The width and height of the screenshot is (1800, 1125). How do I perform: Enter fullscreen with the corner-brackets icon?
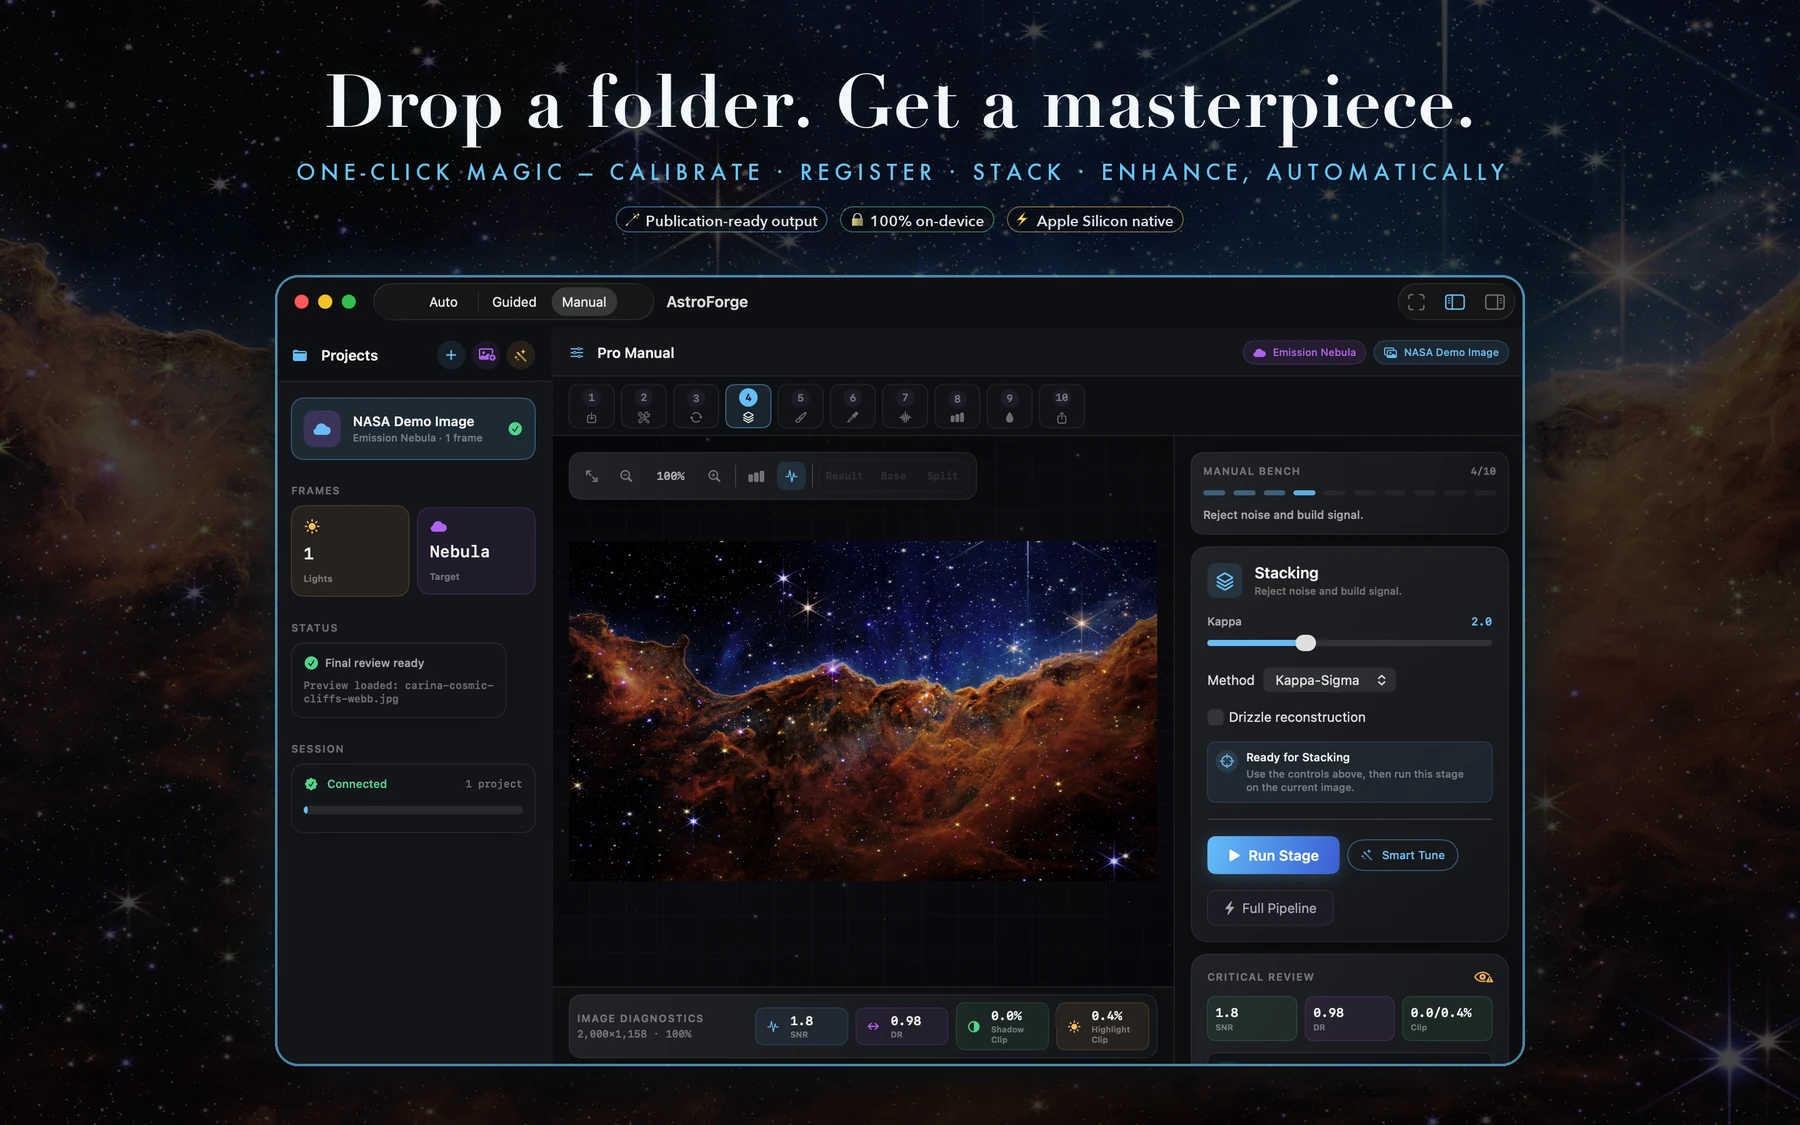point(1416,302)
